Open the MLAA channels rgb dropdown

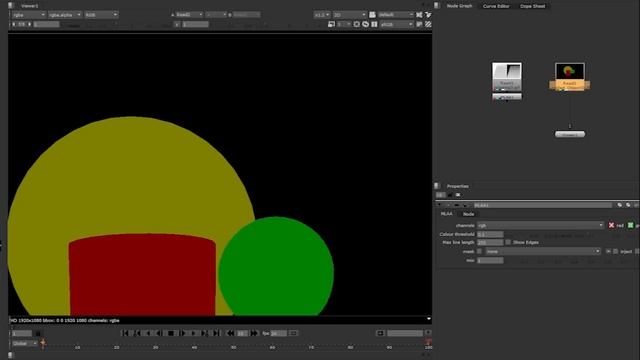[540, 225]
